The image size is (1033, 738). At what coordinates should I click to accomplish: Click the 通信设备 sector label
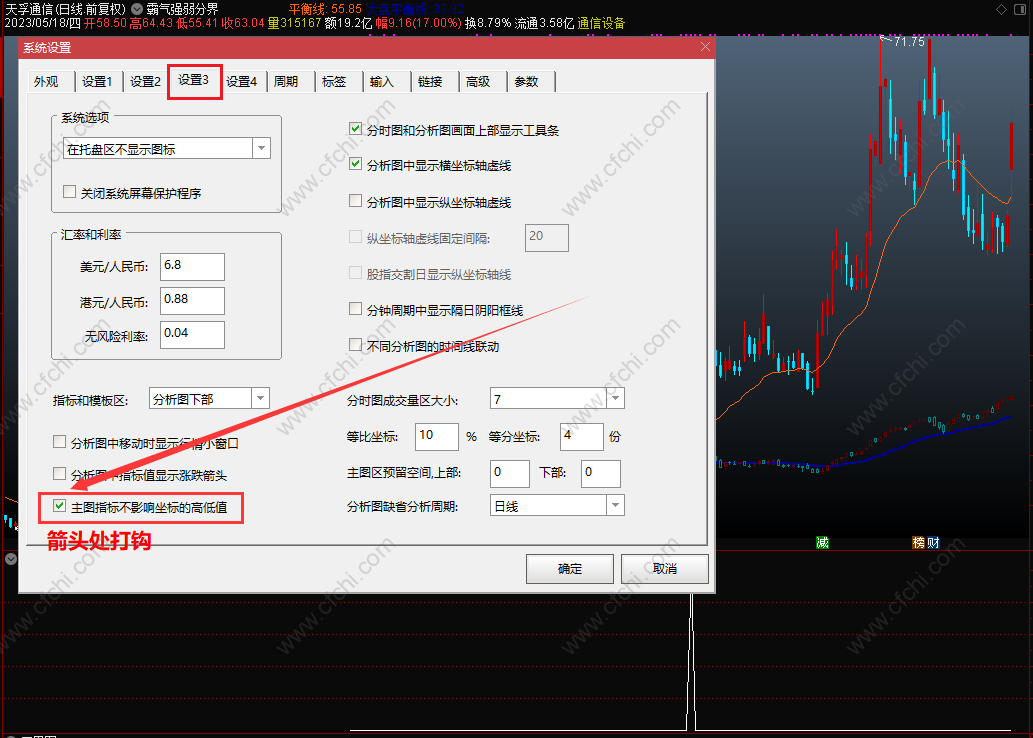pos(601,24)
